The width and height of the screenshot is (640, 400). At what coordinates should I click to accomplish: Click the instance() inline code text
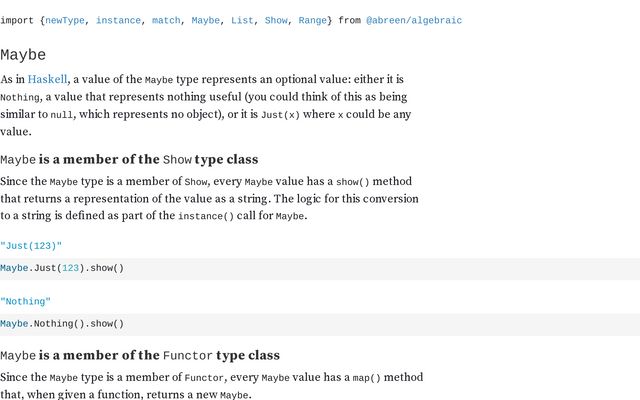pos(206,216)
